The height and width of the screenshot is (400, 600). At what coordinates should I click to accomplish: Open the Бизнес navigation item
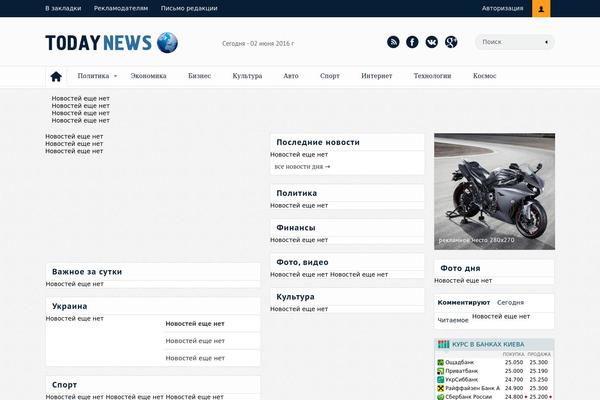199,76
